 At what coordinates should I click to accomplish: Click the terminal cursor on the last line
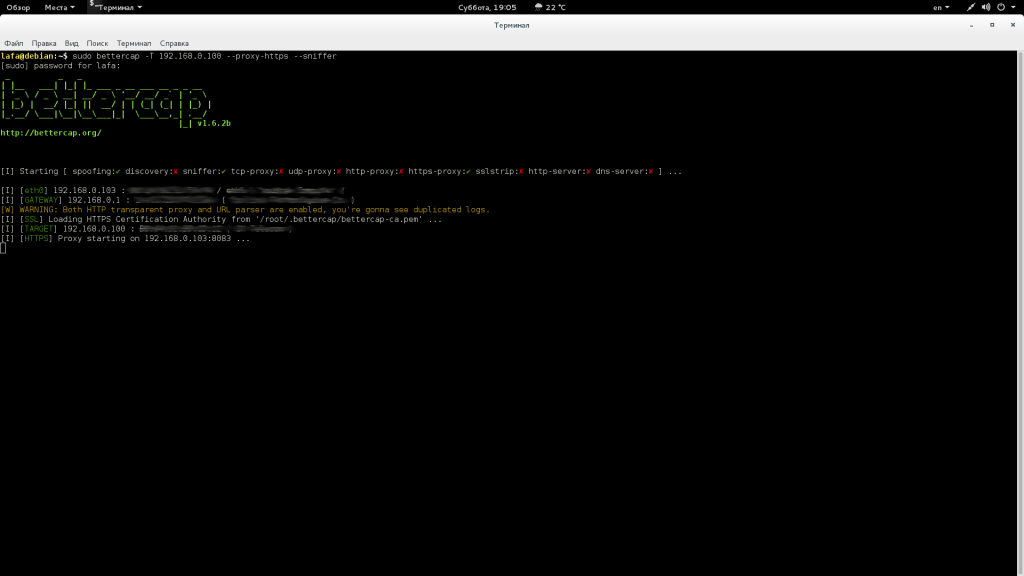[3, 248]
